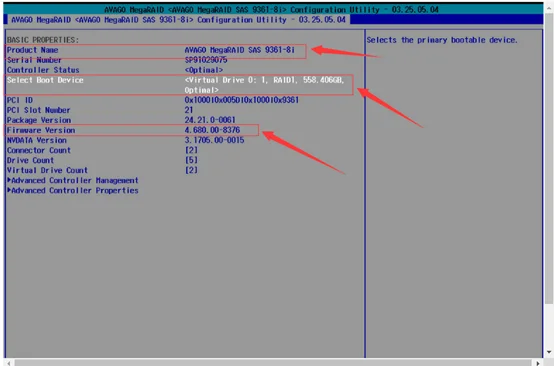
Task: Click the scroll down arrow at right edge
Action: [549, 352]
